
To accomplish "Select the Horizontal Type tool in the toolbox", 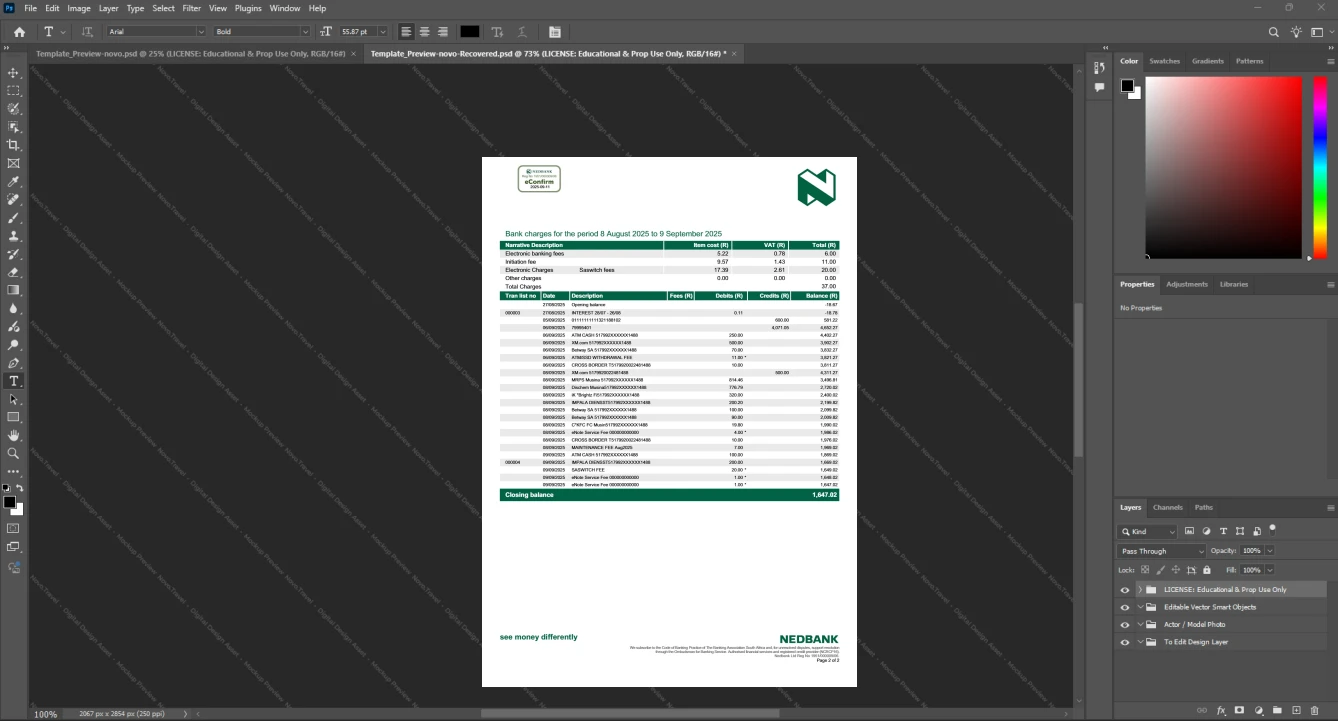I will tap(14, 381).
